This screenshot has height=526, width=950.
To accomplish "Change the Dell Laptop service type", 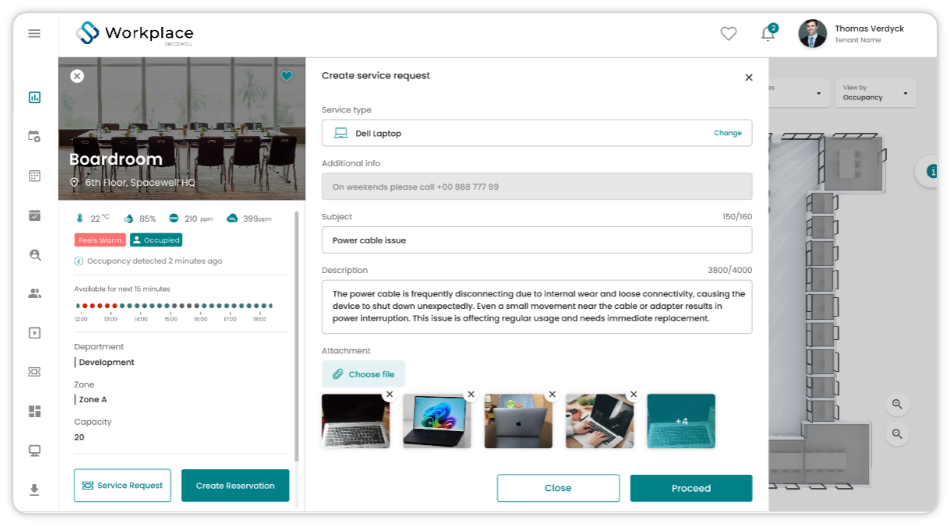I will click(x=727, y=133).
